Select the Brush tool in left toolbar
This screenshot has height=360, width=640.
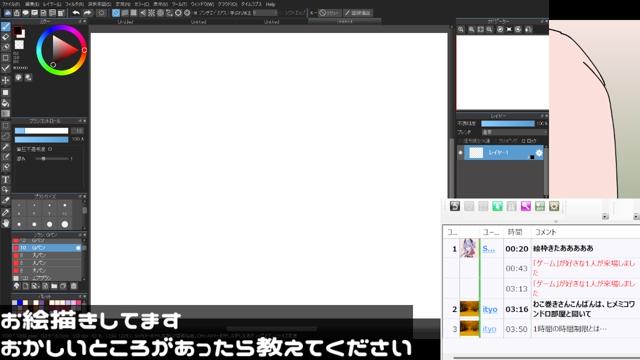coord(5,27)
